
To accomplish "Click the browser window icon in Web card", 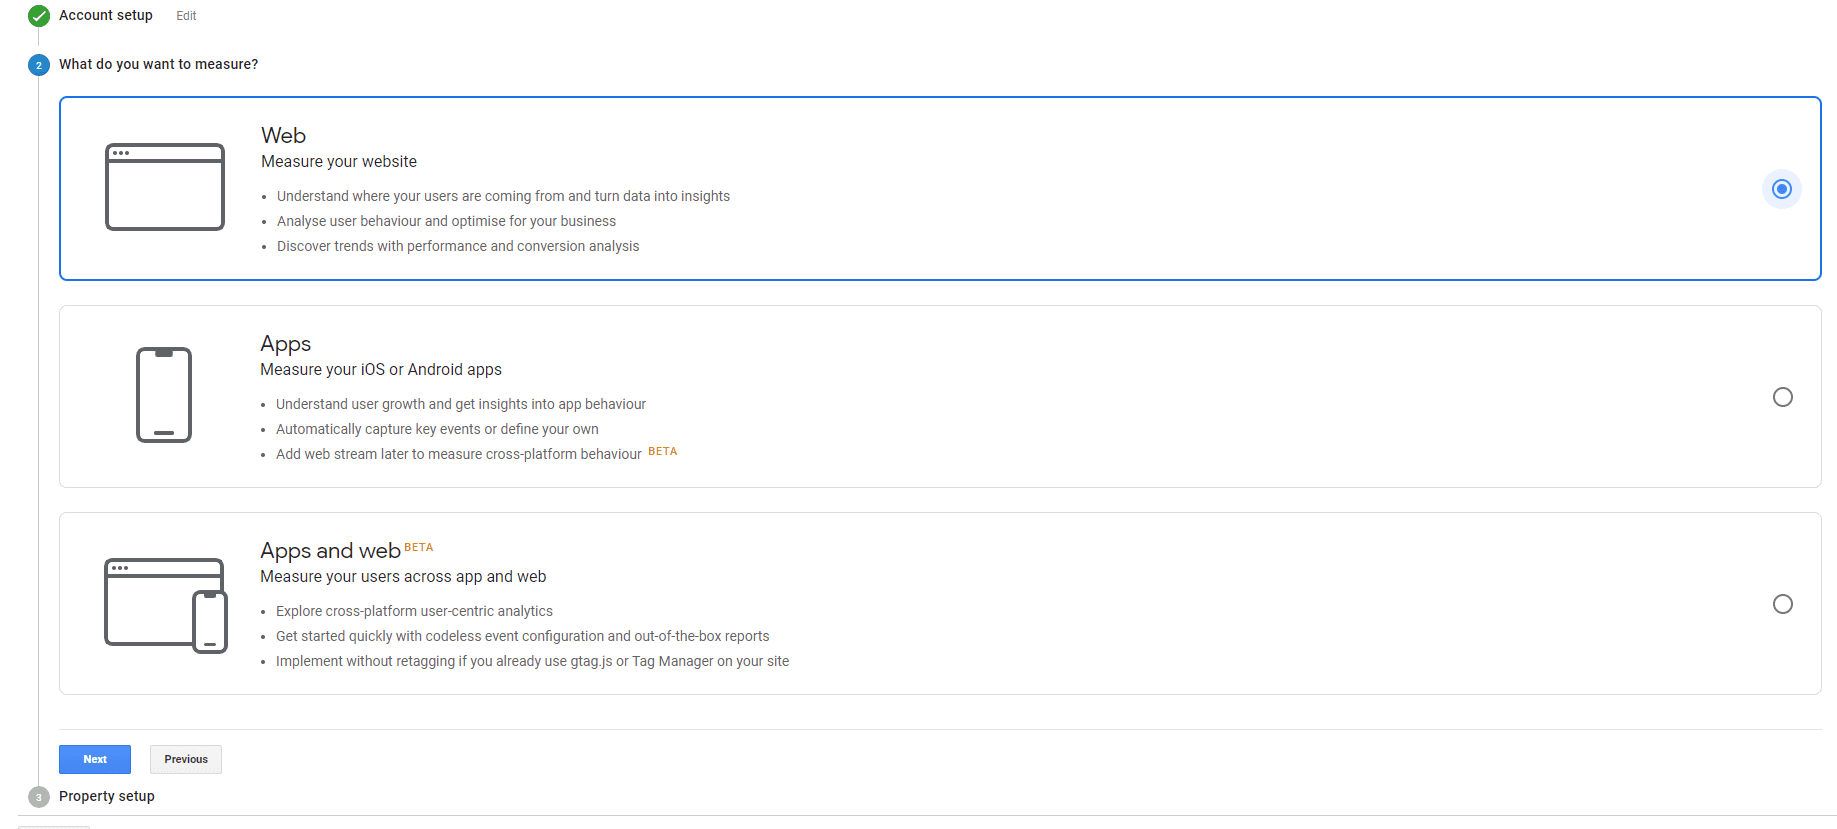I will (165, 187).
